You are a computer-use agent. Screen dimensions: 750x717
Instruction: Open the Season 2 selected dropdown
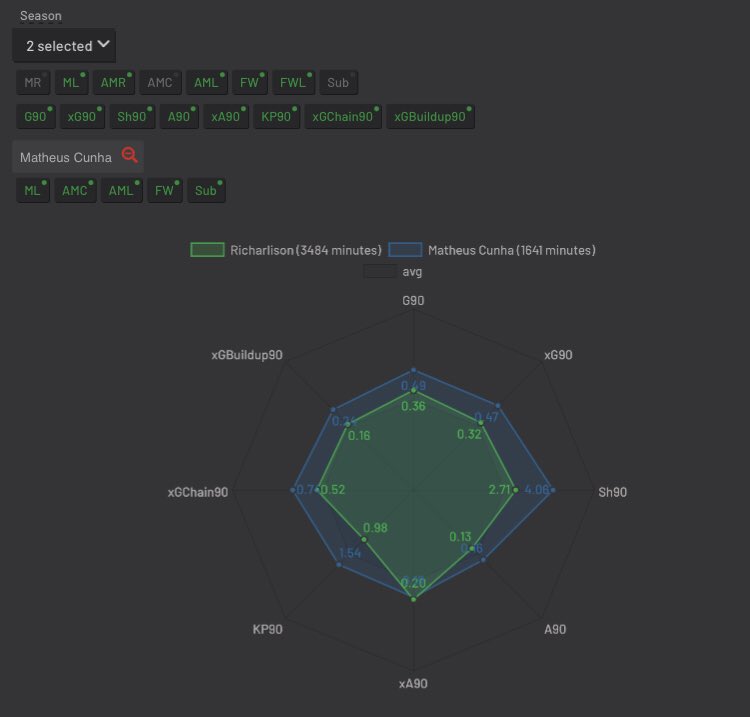64,45
